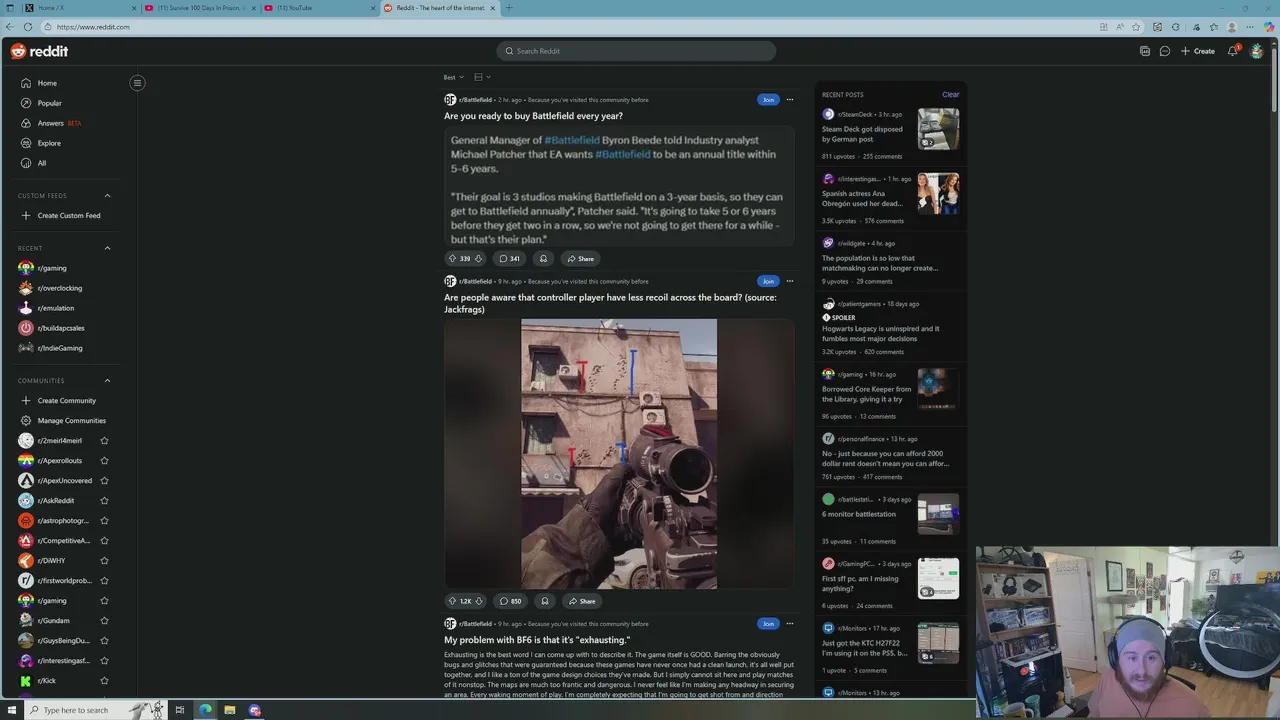Viewport: 1280px width, 720px height.
Task: Open the Best sort dropdown
Action: coord(453,77)
